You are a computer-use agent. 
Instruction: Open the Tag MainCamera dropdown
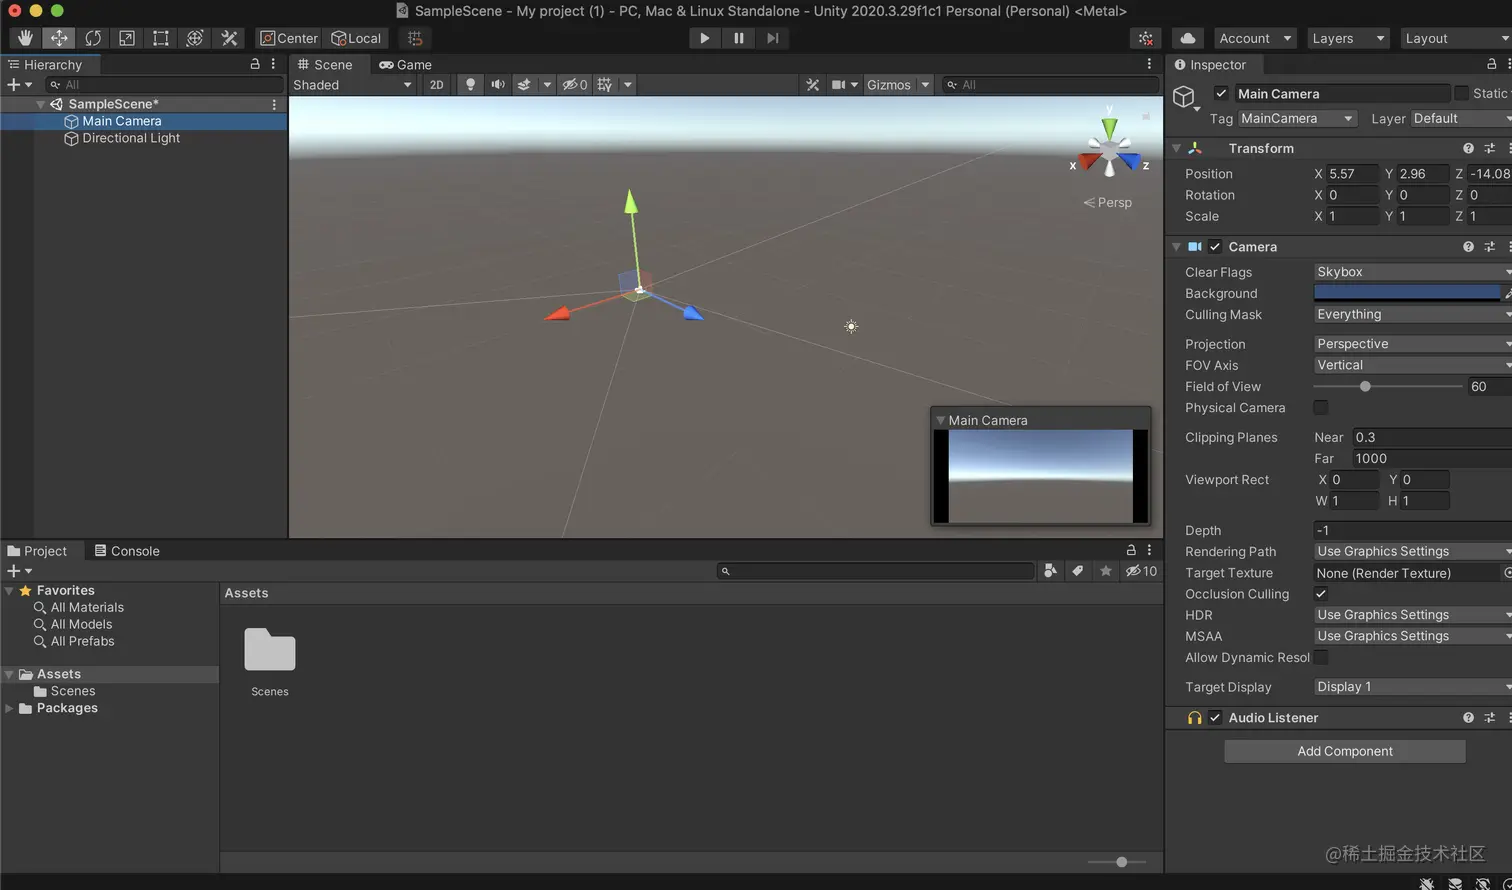click(x=1297, y=118)
